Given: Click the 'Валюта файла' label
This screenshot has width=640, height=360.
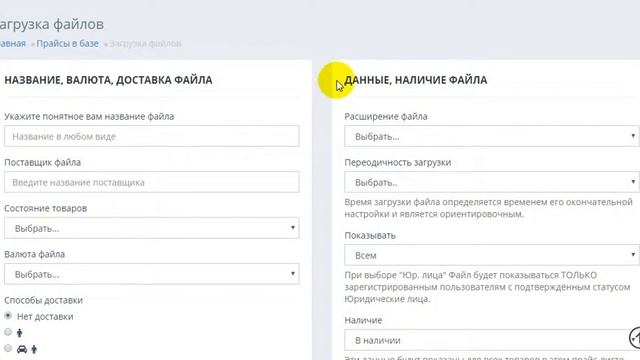Looking at the screenshot, I should click(x=34, y=254).
